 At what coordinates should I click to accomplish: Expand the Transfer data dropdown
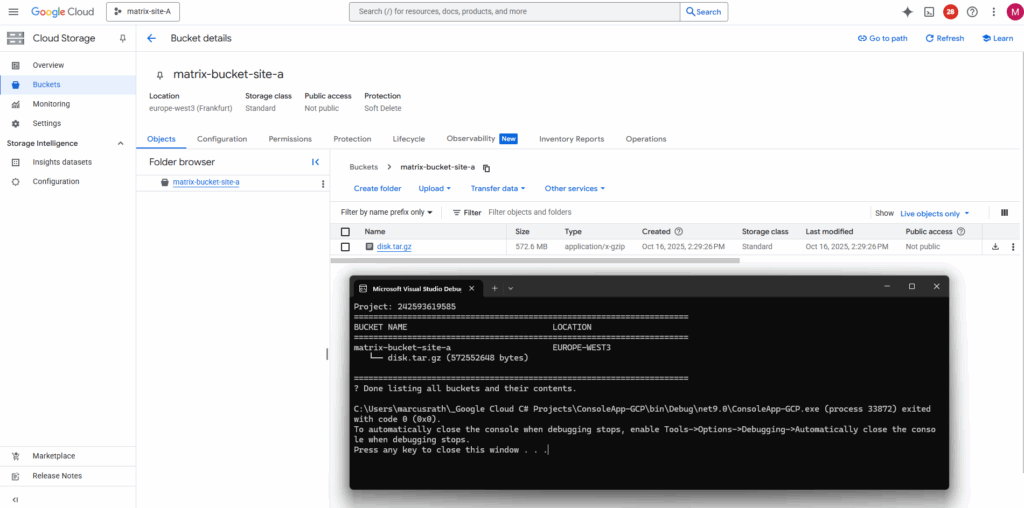click(x=497, y=188)
